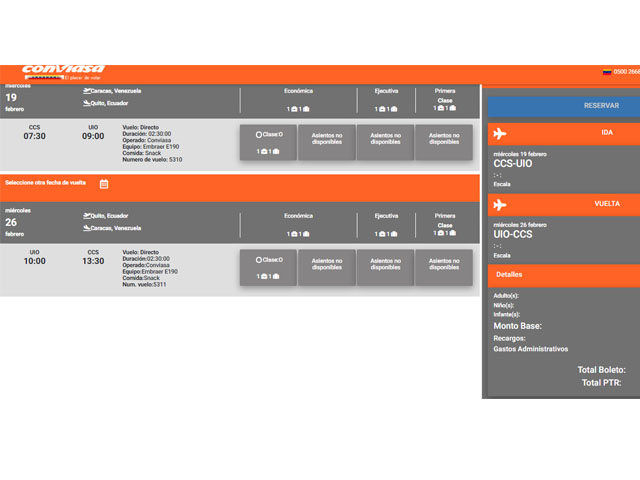
Task: Click departure icon beside Caracas, Venezuela outbound
Action: tap(87, 91)
